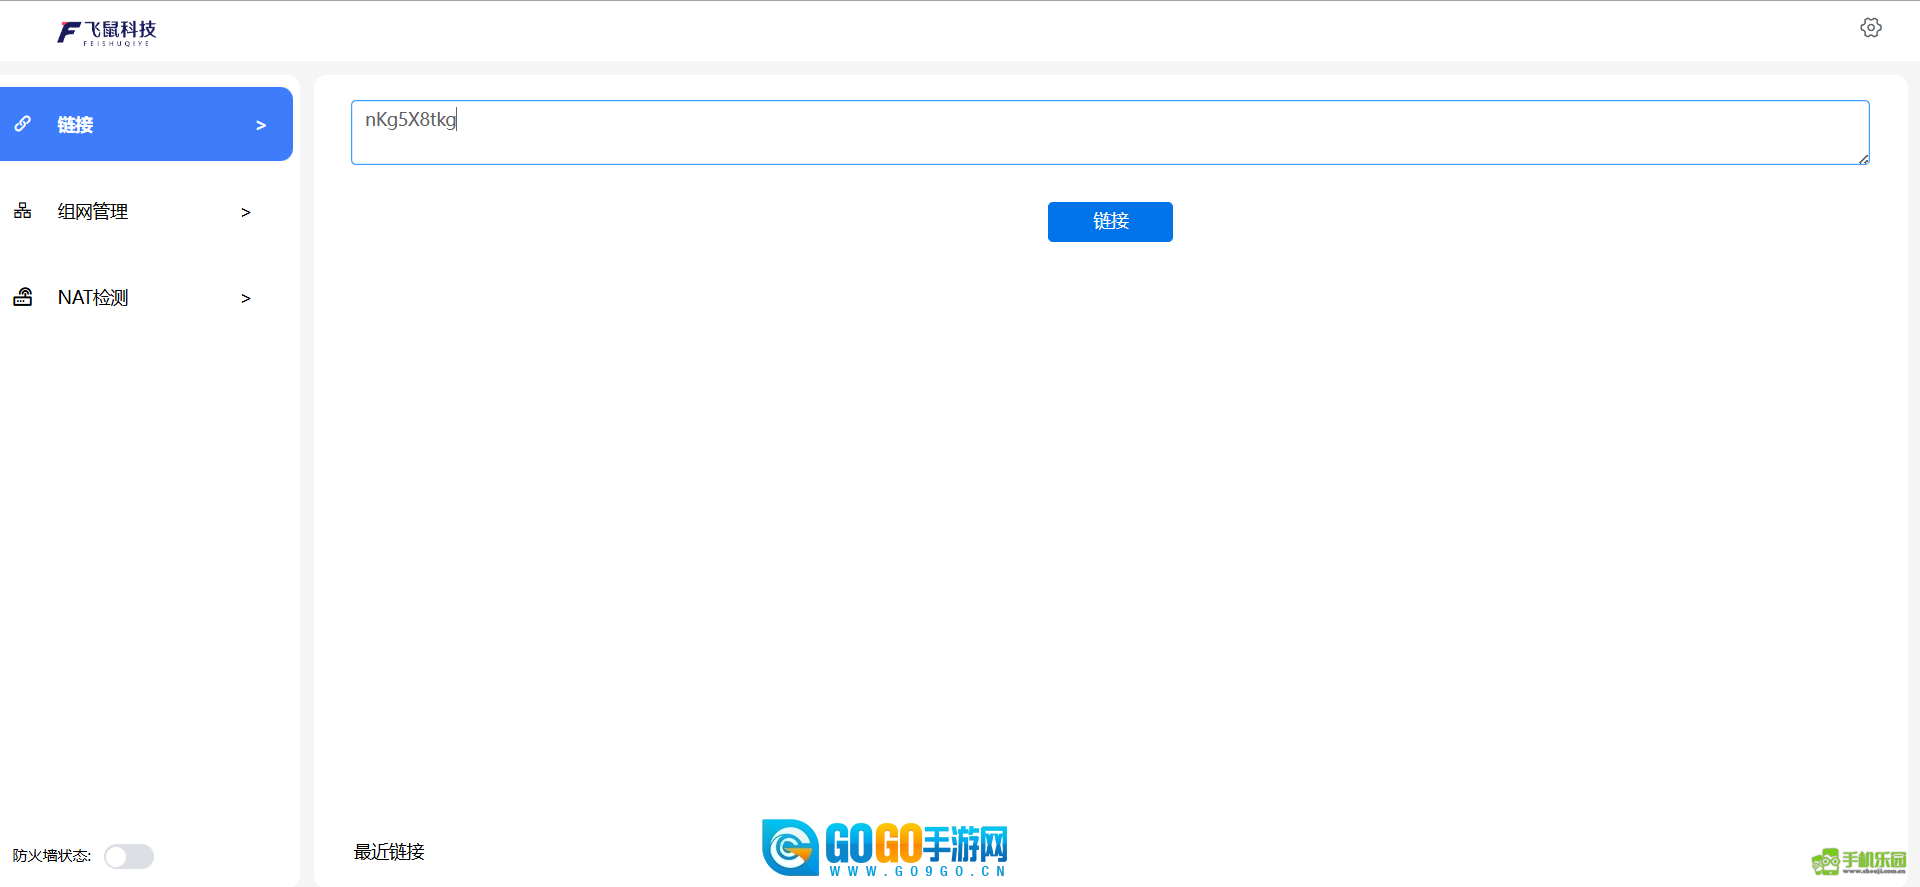
Task: Click the www.go9go.cn watermark text
Action: coord(917,872)
